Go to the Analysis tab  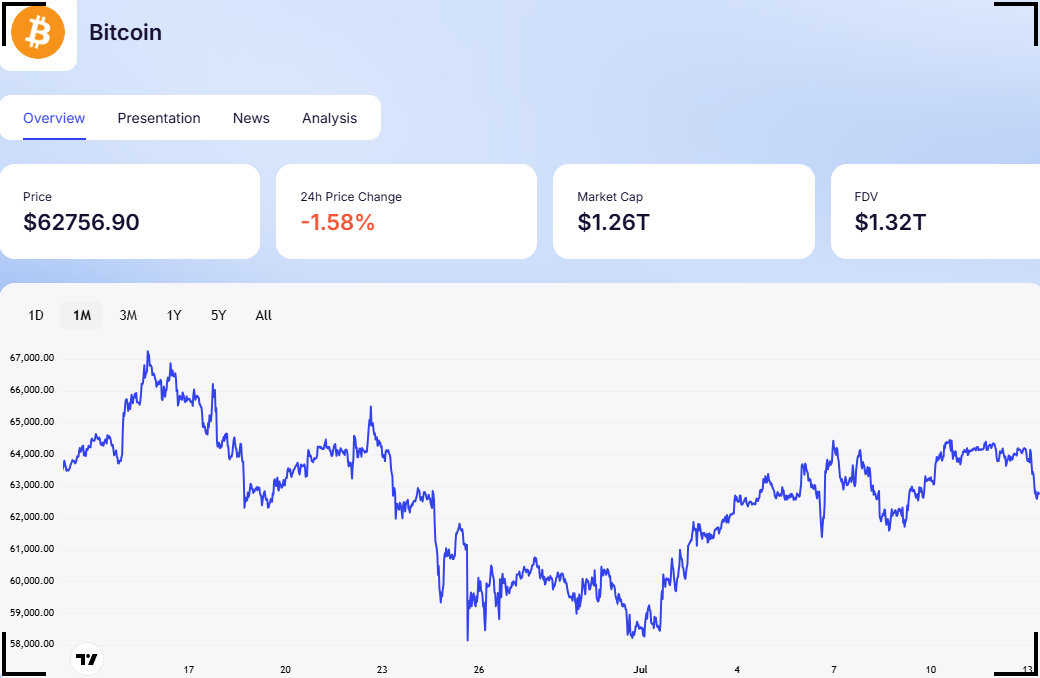click(x=330, y=118)
